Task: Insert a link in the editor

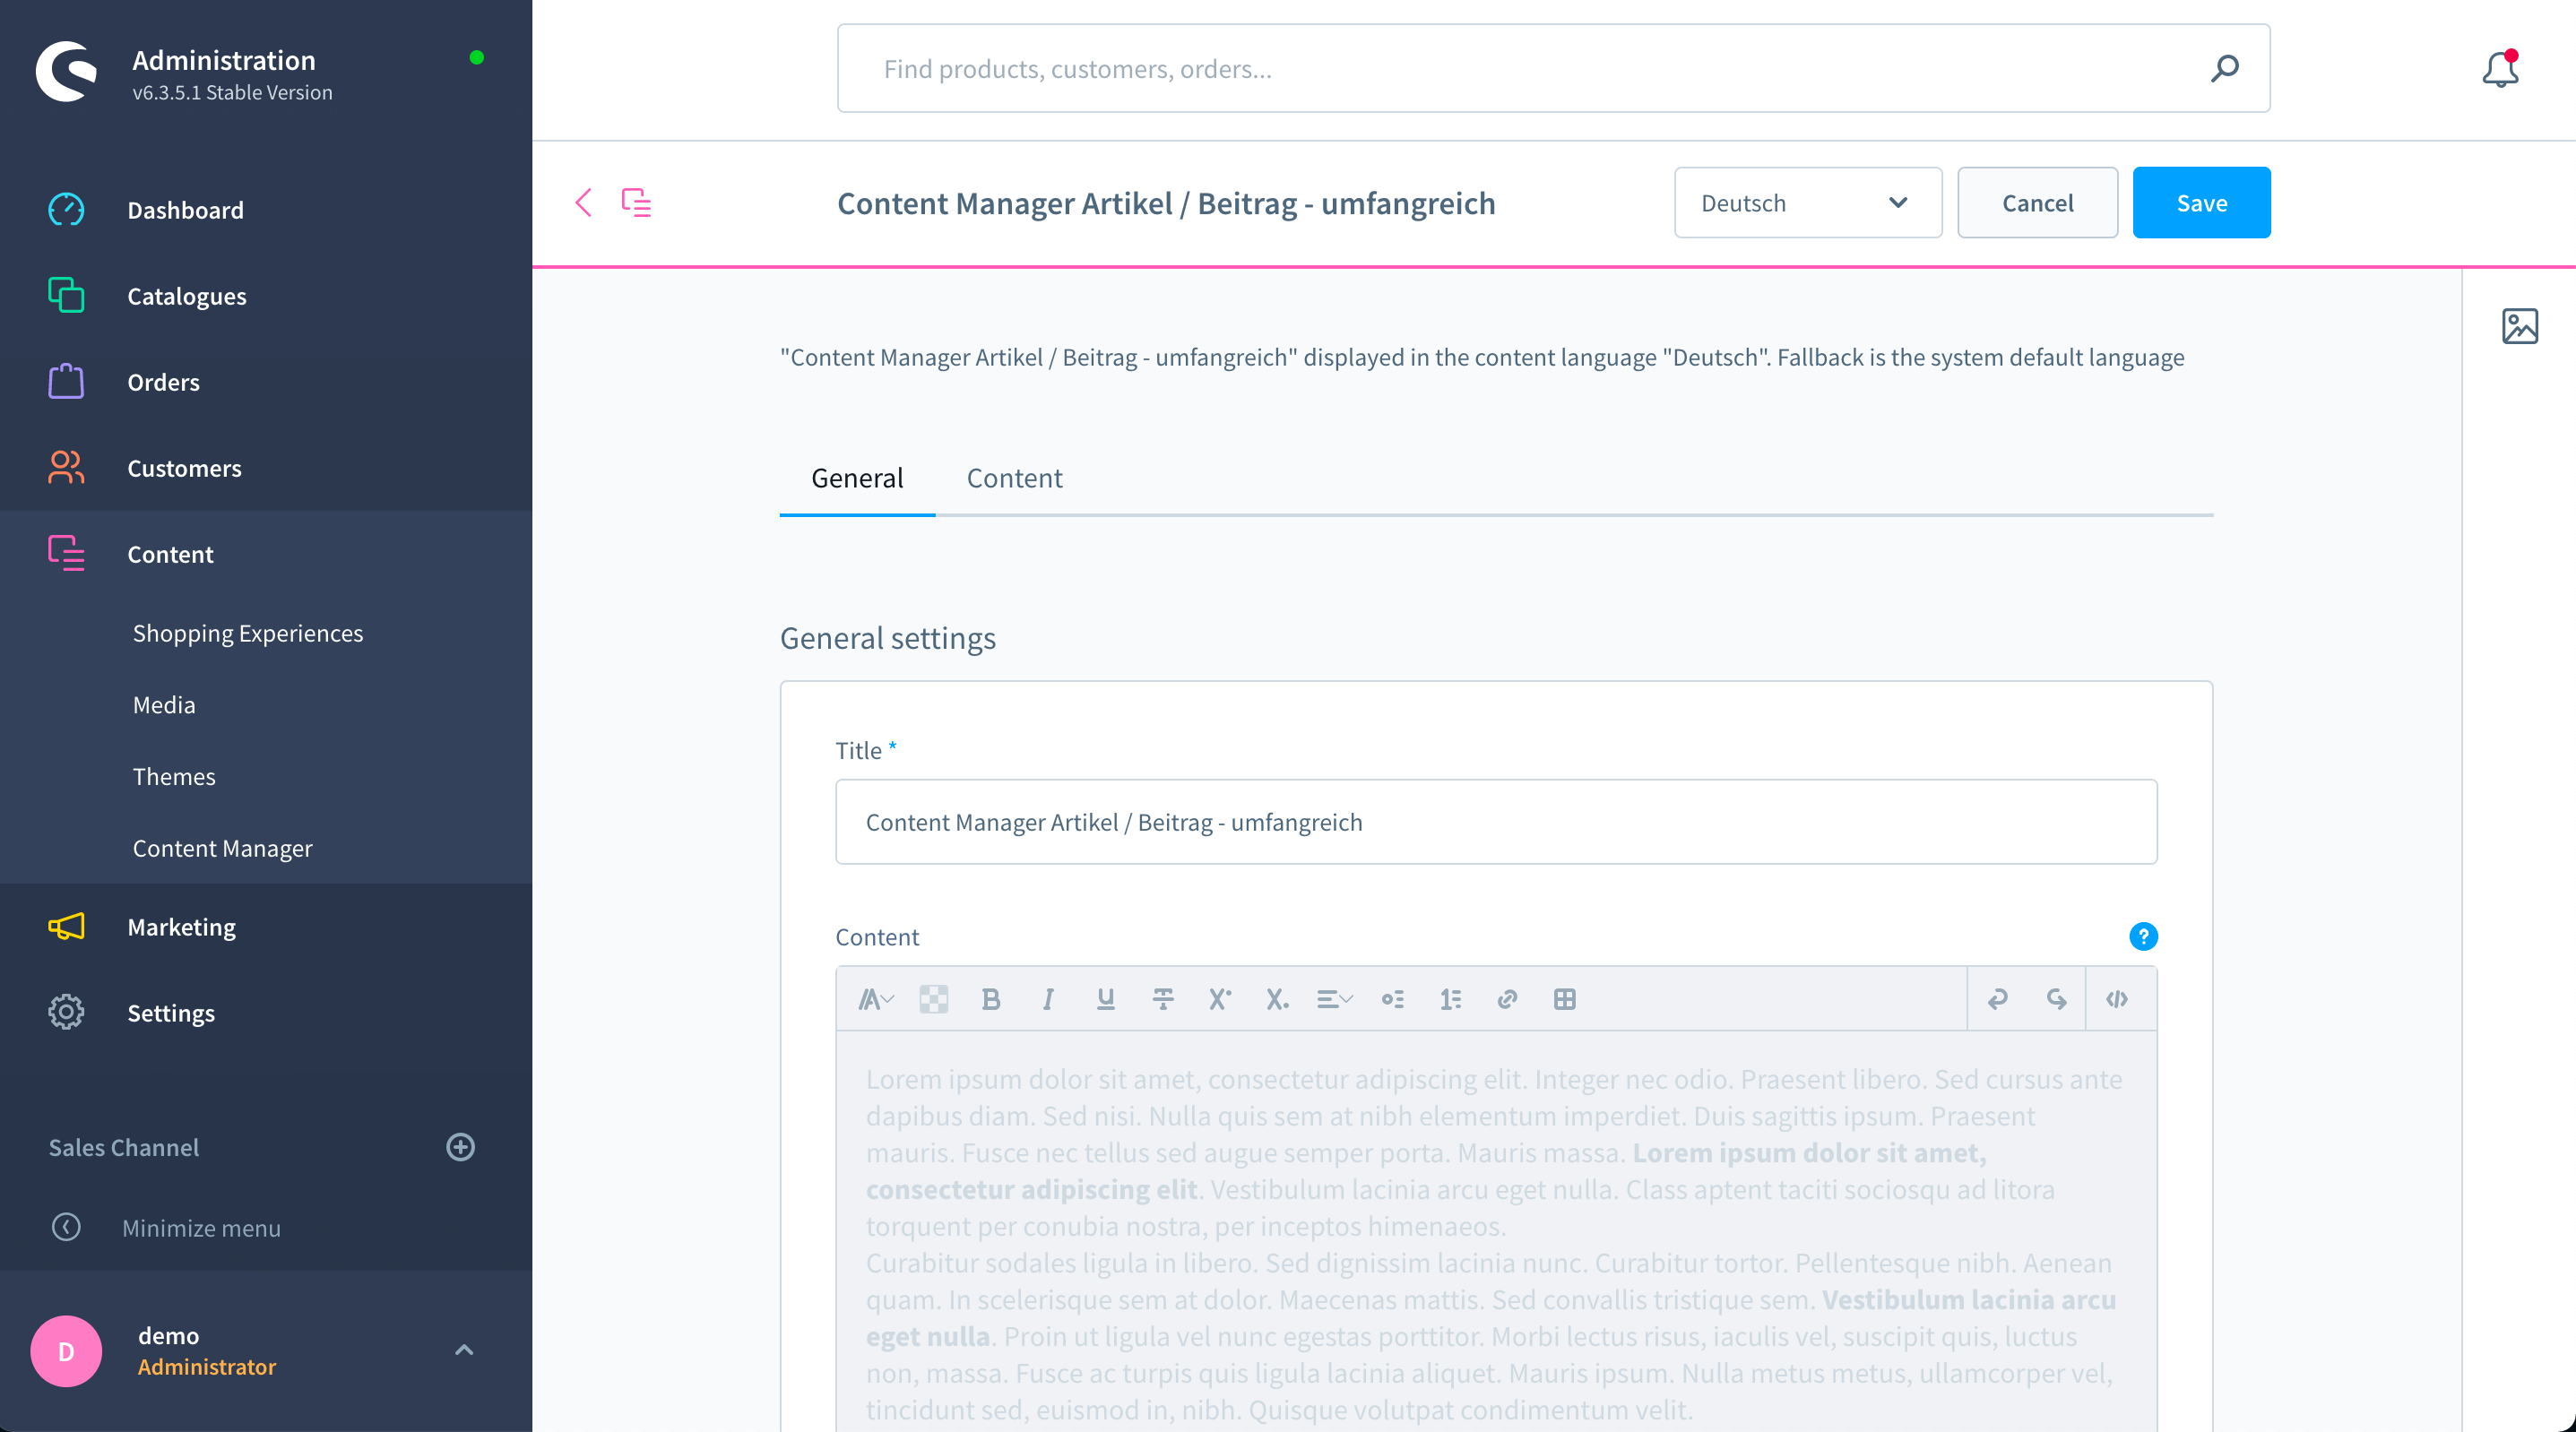Action: [x=1507, y=999]
